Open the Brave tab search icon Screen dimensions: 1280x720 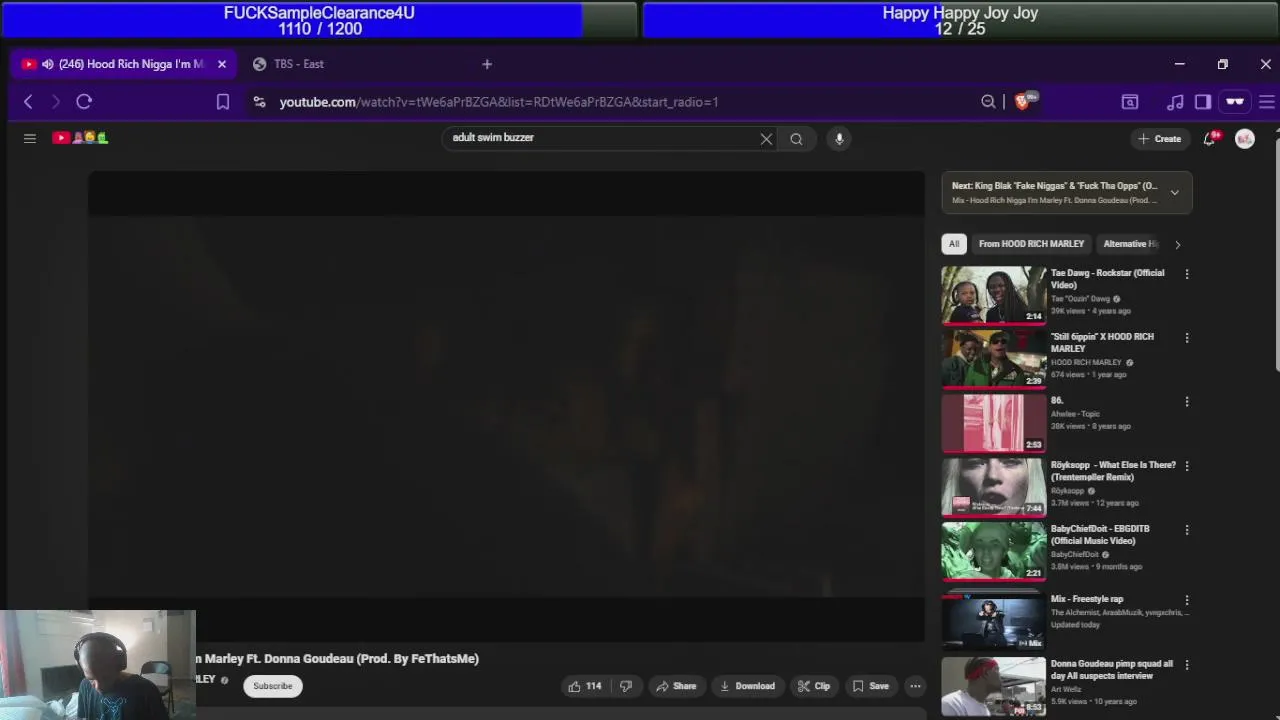click(1130, 101)
